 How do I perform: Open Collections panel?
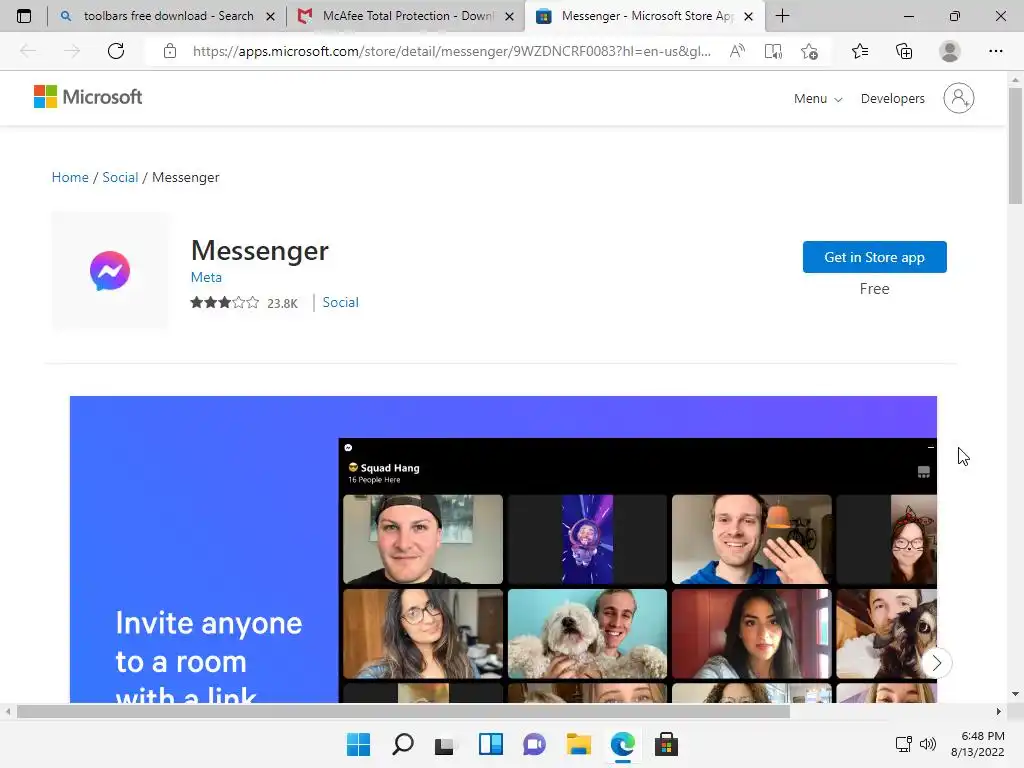(904, 51)
